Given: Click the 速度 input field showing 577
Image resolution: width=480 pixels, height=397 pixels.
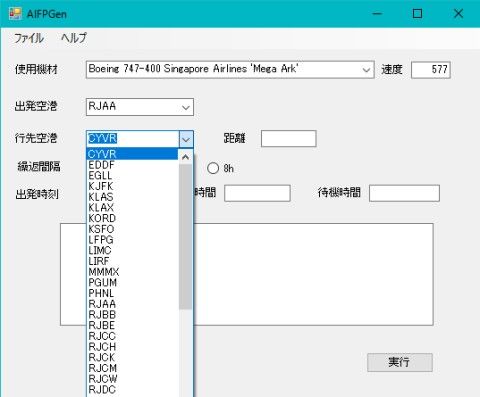Looking at the screenshot, I should click(431, 70).
